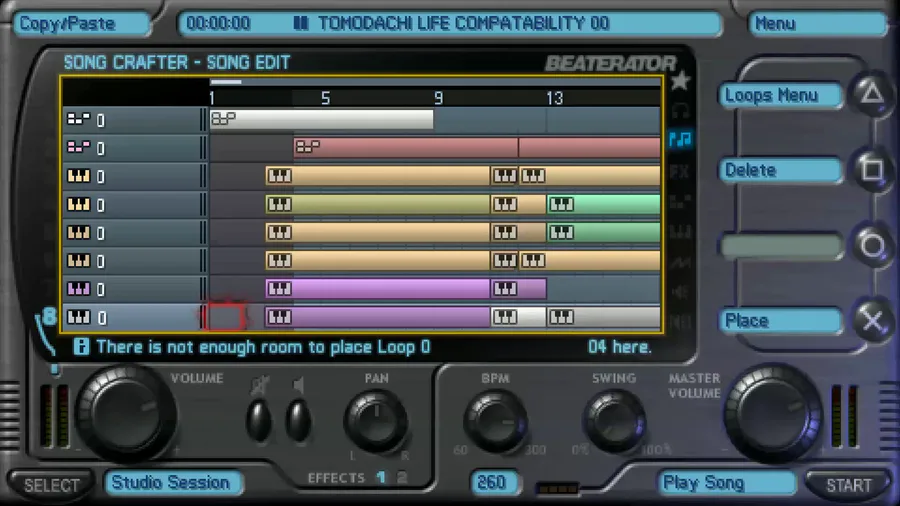900x506 pixels.
Task: Toggle Effects slot 2
Action: (x=402, y=477)
